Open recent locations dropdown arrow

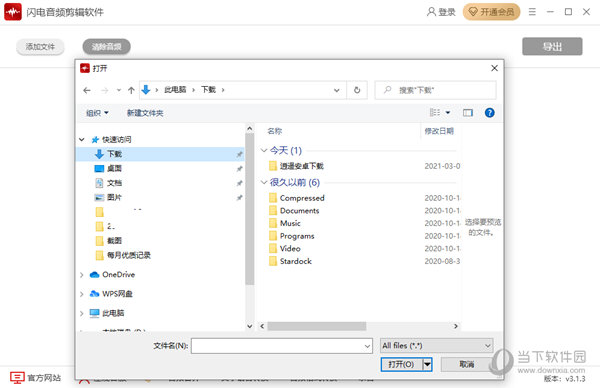[119, 90]
